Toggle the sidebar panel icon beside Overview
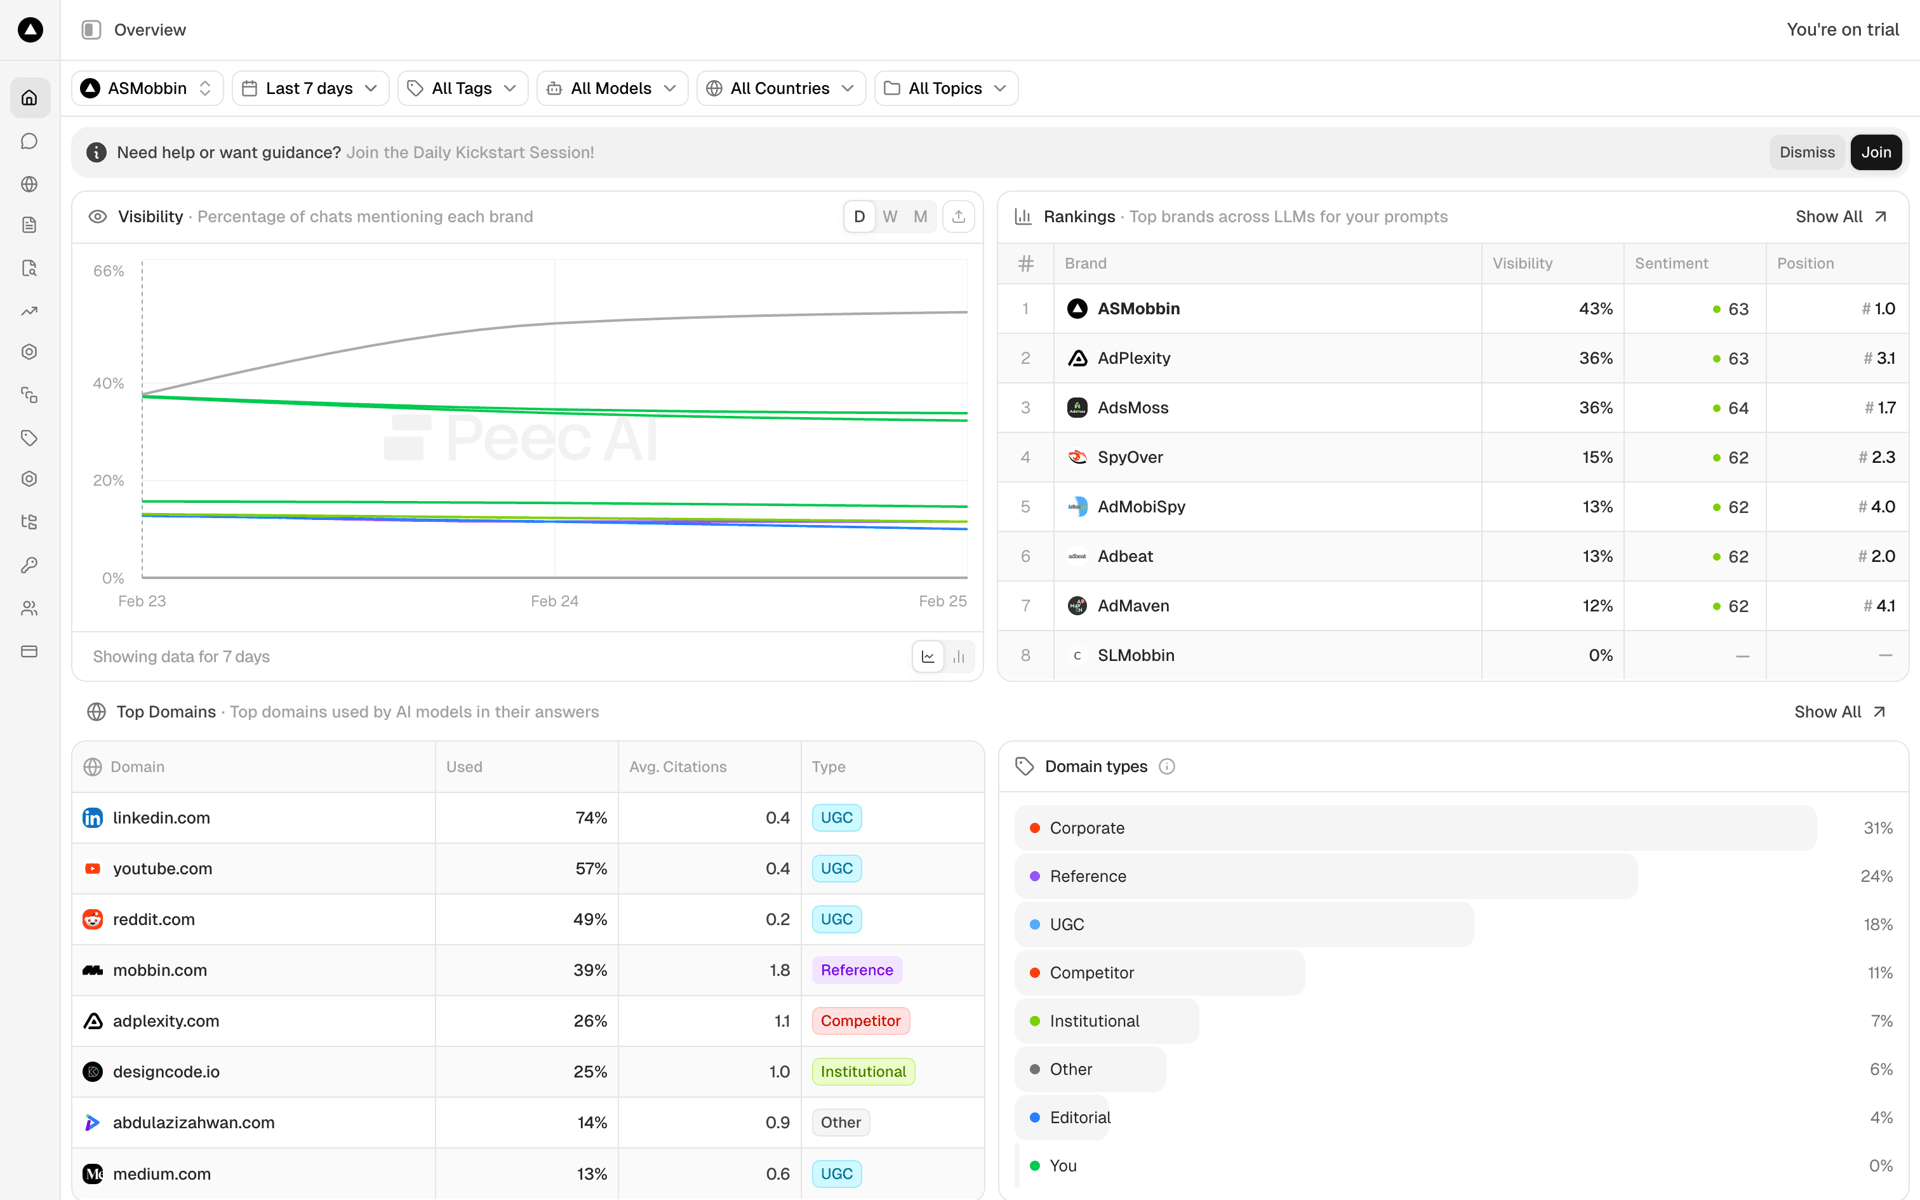 tap(91, 30)
